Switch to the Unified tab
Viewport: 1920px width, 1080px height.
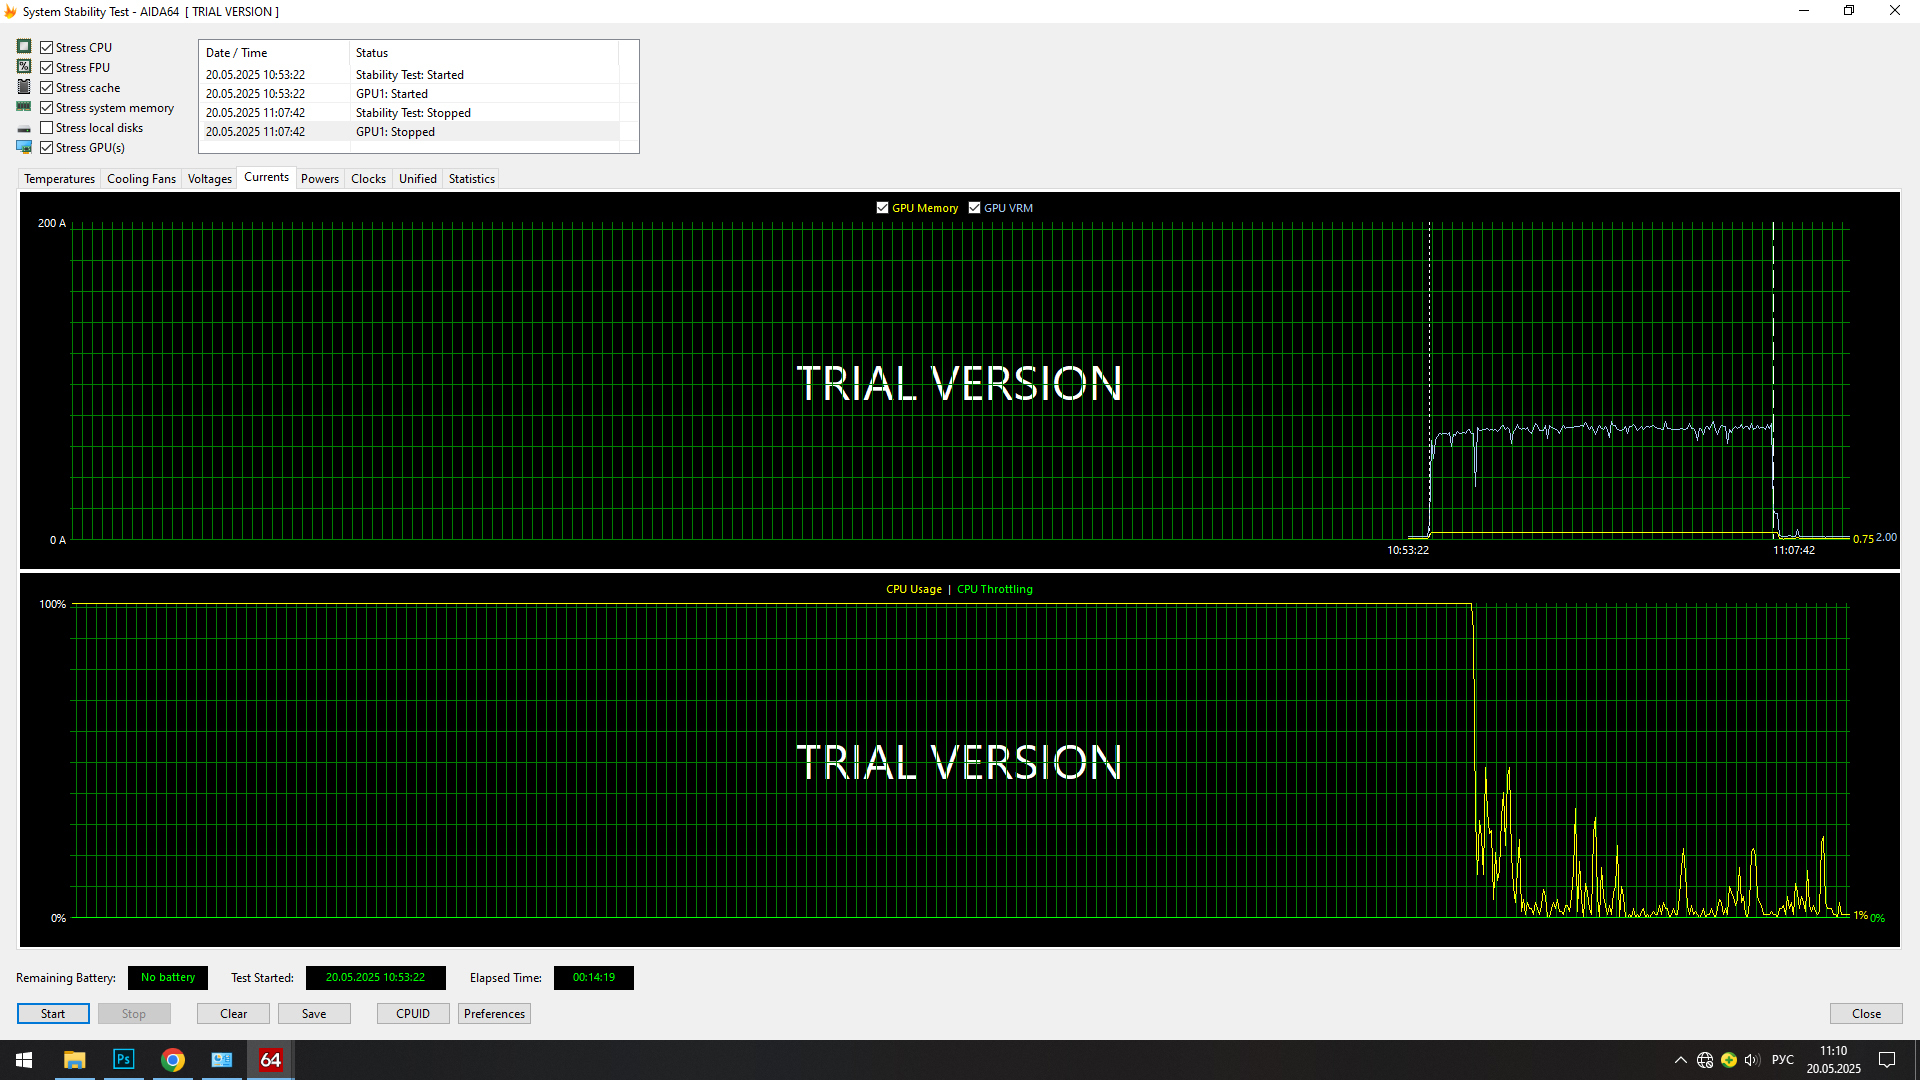point(418,179)
